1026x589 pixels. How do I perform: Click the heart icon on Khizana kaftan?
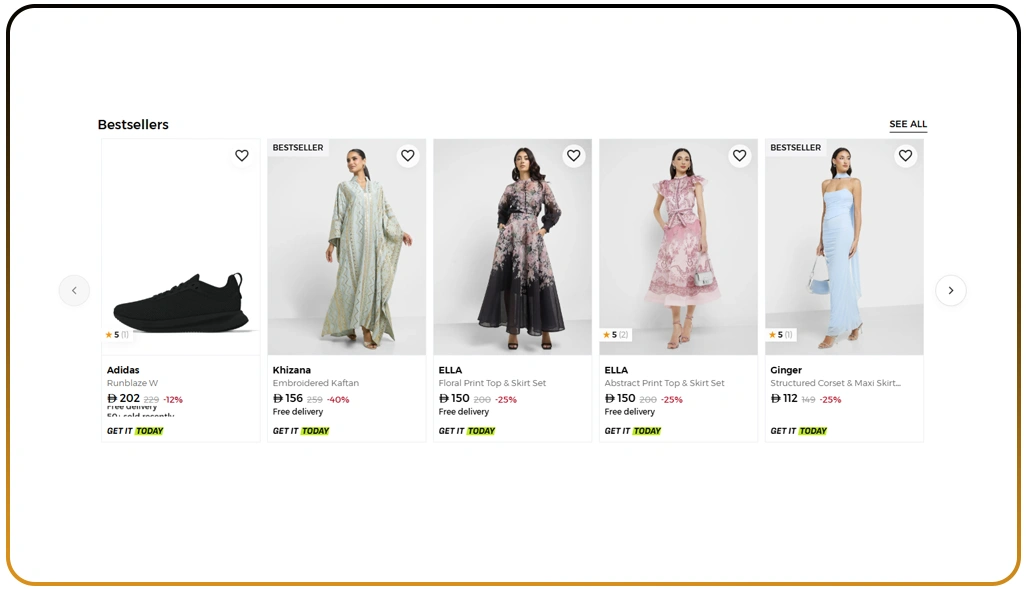[407, 156]
